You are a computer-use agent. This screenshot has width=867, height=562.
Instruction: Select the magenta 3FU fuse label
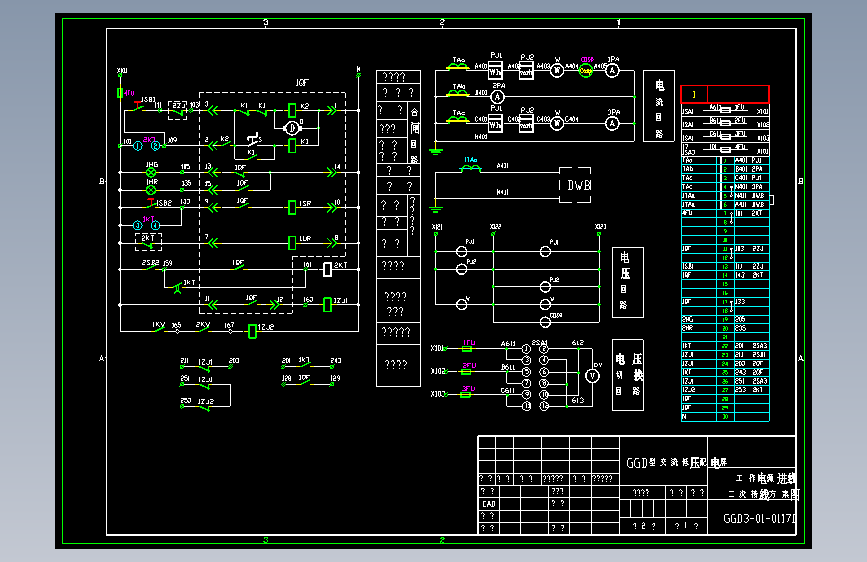[468, 389]
